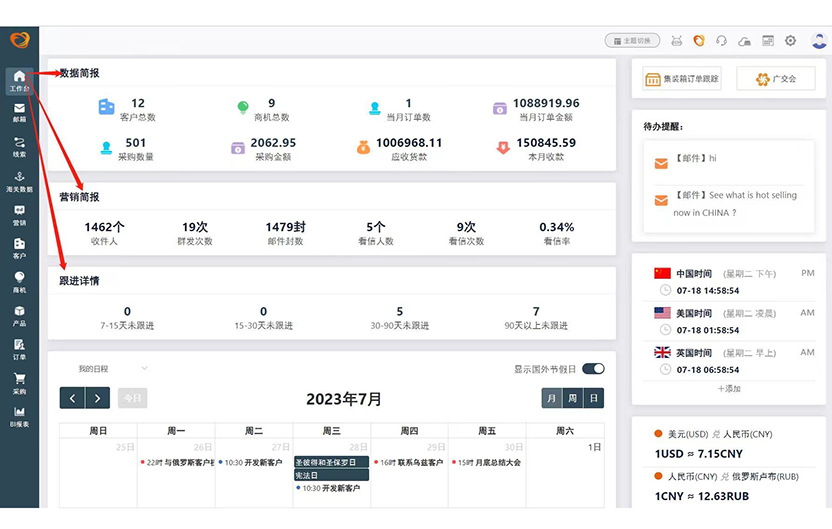Image resolution: width=832 pixels, height=529 pixels.
Task: Open the 采购 purchasing cart module
Action: pos(19,384)
